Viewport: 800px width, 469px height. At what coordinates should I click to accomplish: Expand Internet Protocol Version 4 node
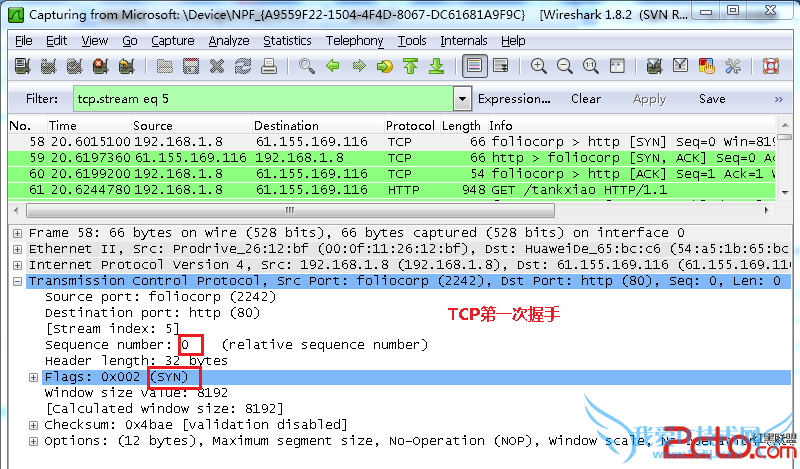[x=17, y=265]
